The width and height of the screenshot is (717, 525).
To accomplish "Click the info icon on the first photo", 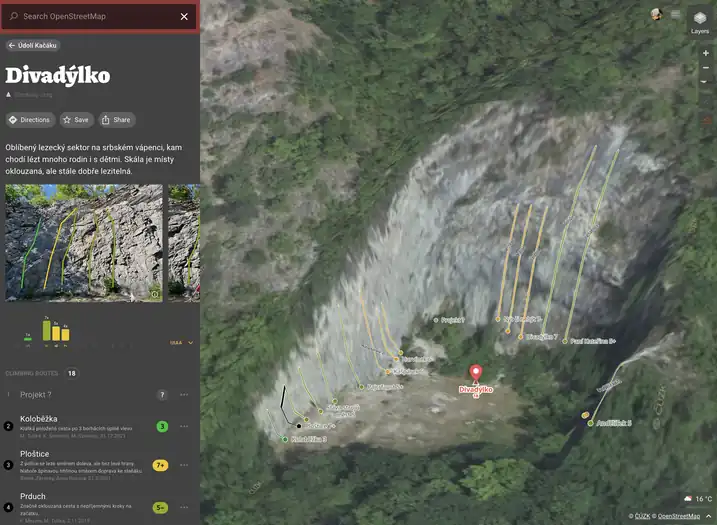I will coord(155,294).
